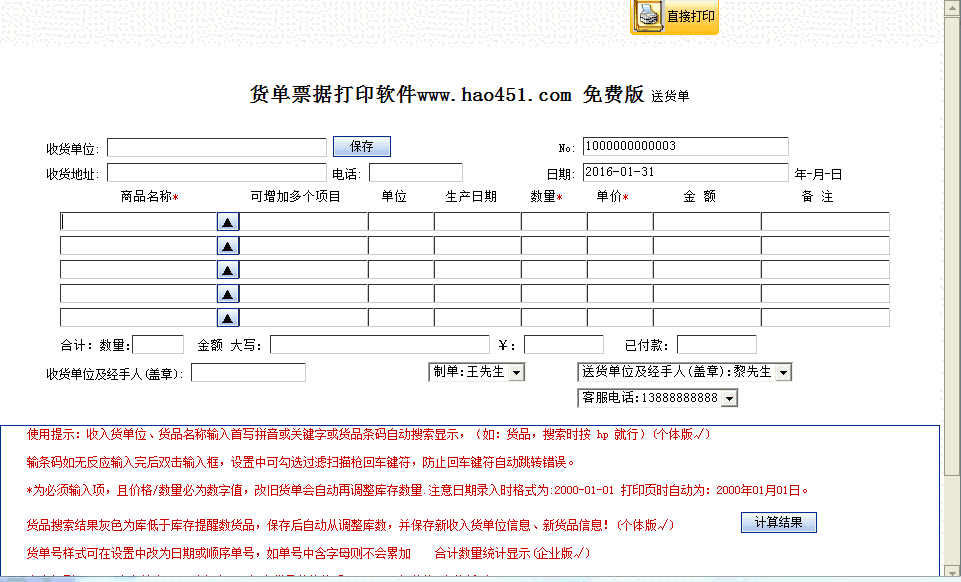Click the 可增加多个项目 header text
This screenshot has width=961, height=582.
coord(295,197)
